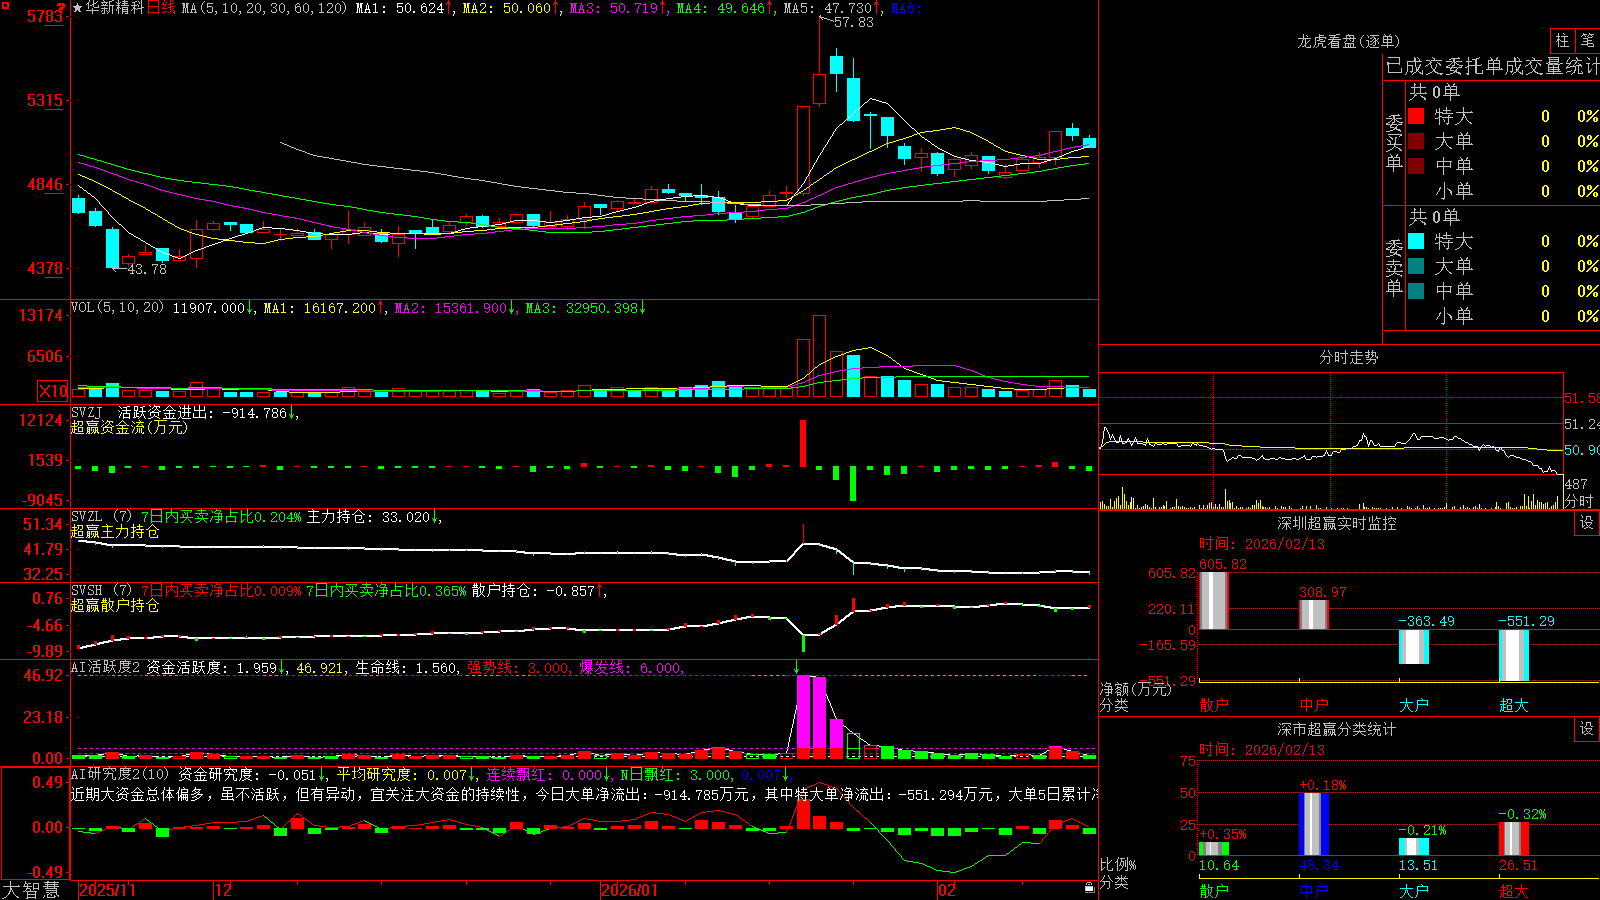
Task: Click the 超赢散户持仓 label
Action: pos(115,606)
